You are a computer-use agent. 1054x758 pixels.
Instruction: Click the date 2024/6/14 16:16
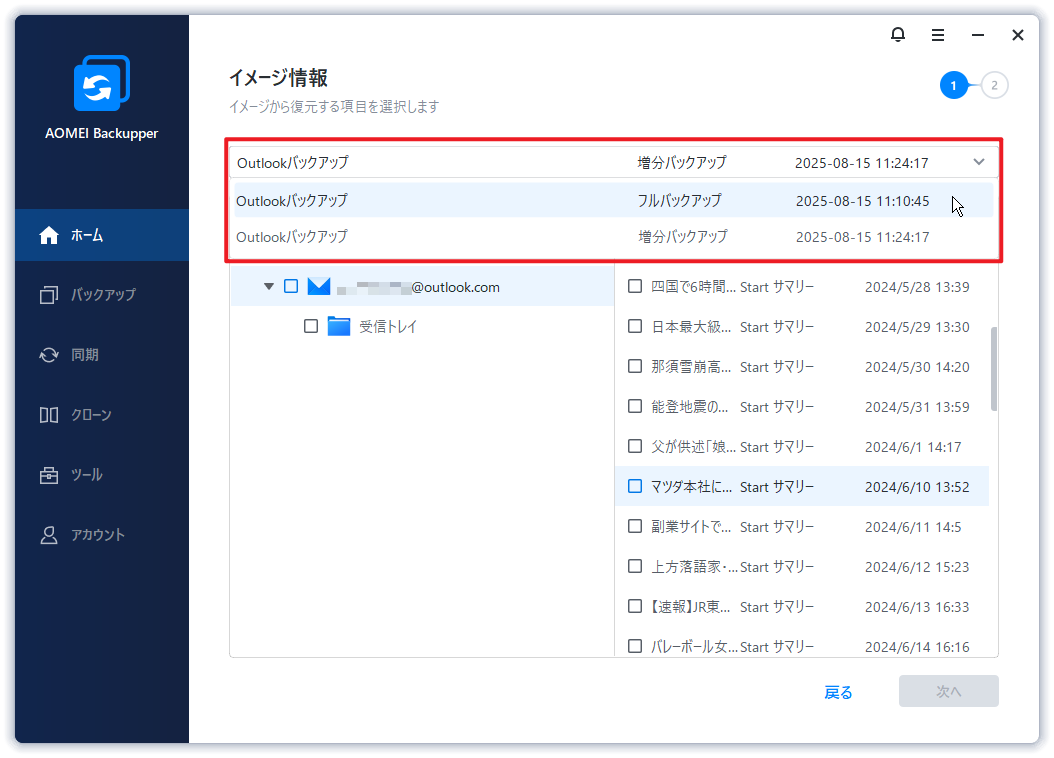click(917, 646)
